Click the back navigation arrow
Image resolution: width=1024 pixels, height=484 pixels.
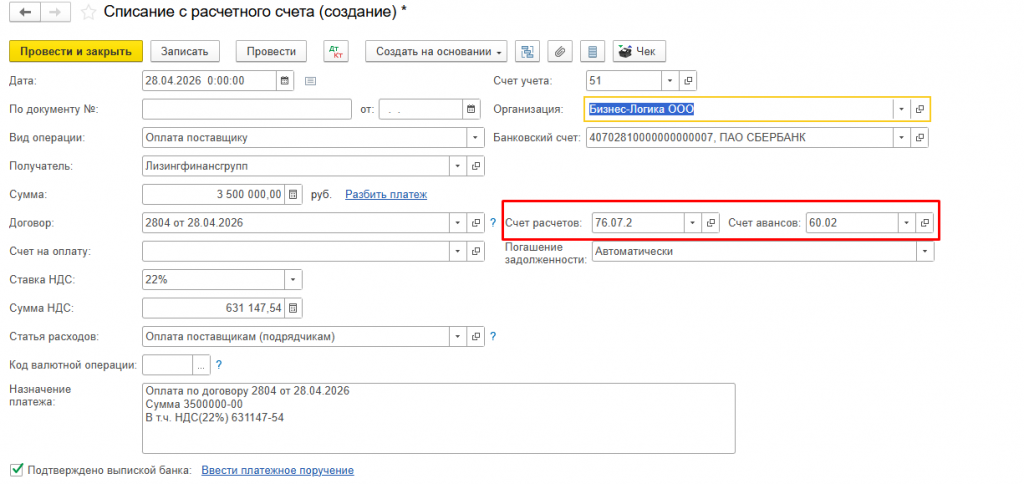click(25, 12)
